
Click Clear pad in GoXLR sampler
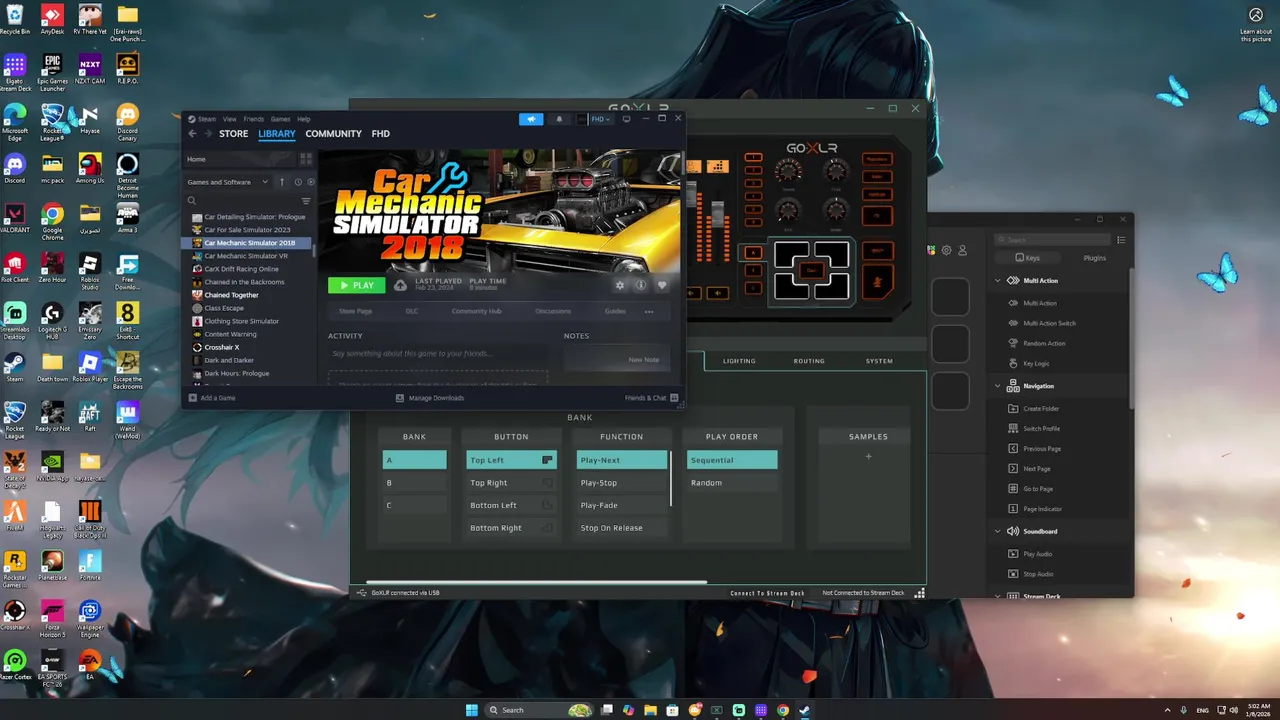(811, 271)
